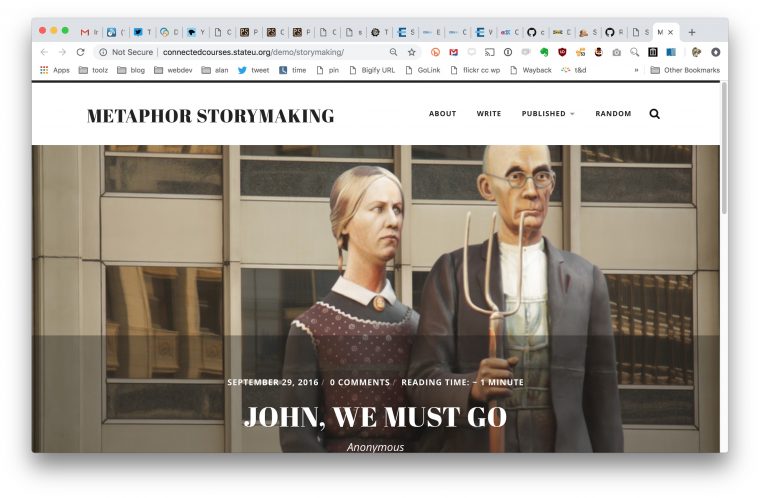Close the active M tab
This screenshot has height=498, width=760.
pyautogui.click(x=671, y=32)
